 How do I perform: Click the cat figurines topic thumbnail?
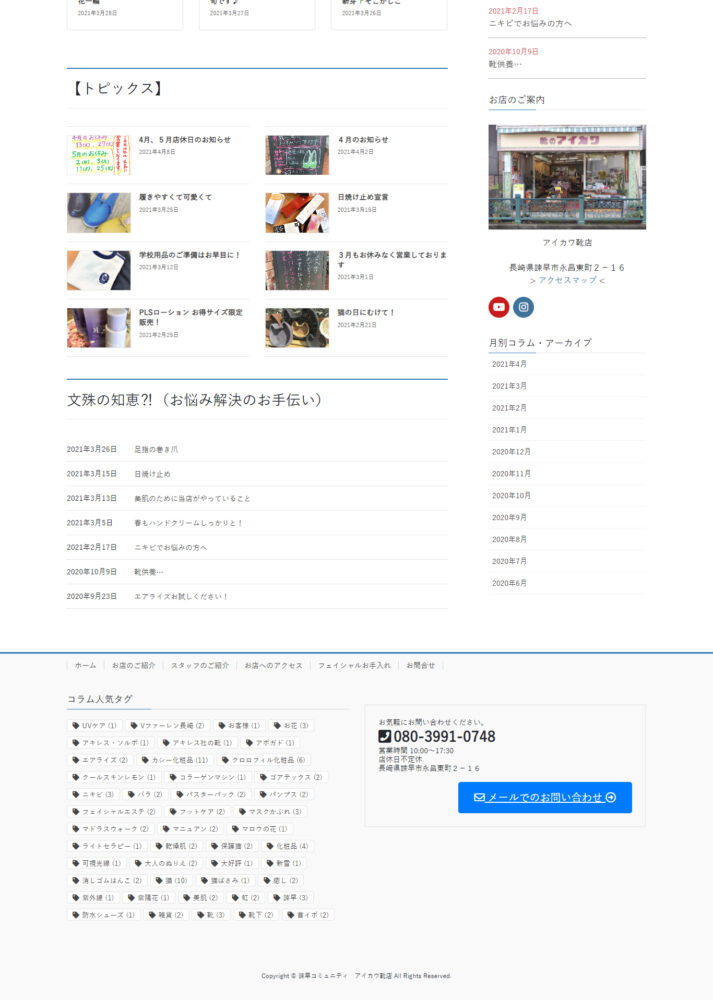(297, 328)
